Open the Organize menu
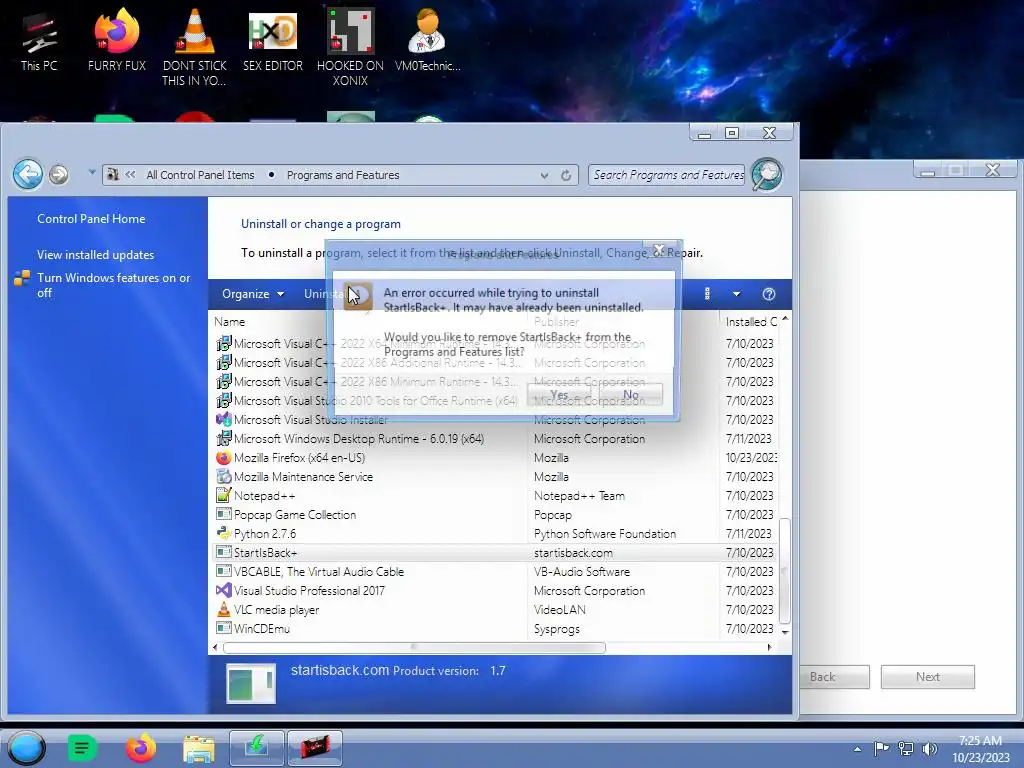This screenshot has width=1024, height=768. [x=253, y=294]
